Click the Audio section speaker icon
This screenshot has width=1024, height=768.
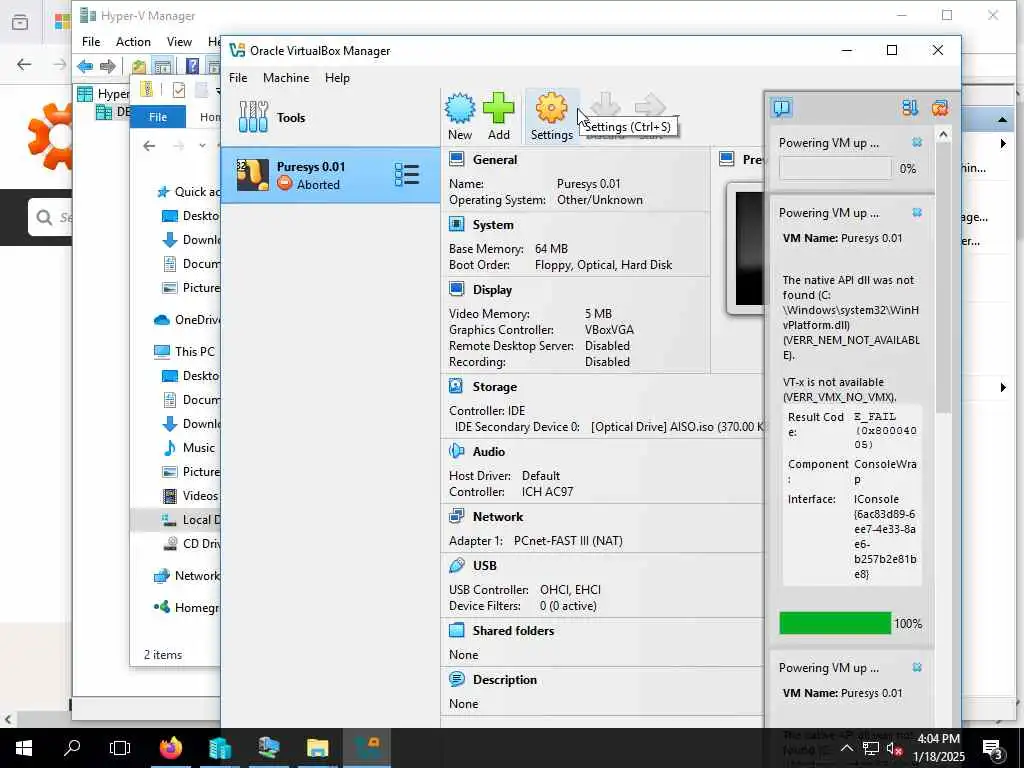pos(456,451)
